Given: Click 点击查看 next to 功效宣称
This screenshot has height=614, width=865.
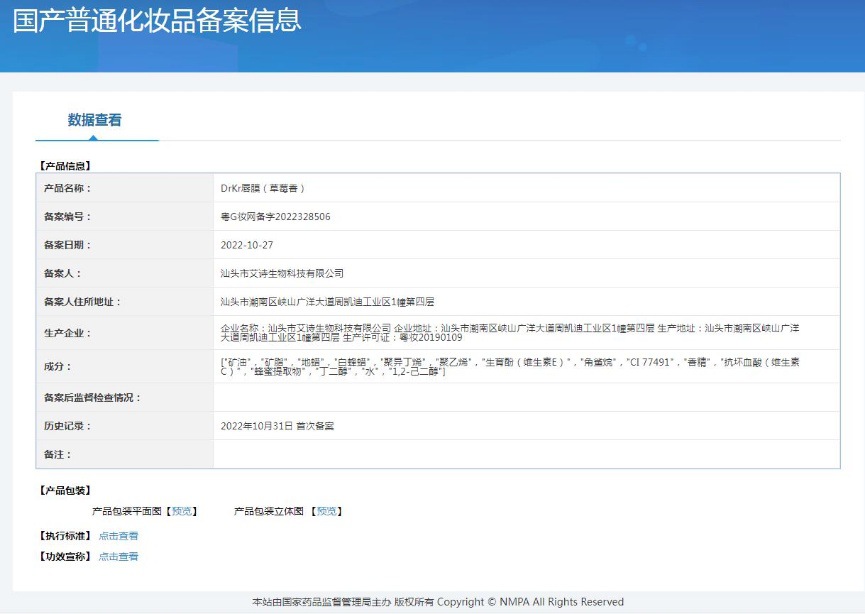Looking at the screenshot, I should [x=118, y=557].
